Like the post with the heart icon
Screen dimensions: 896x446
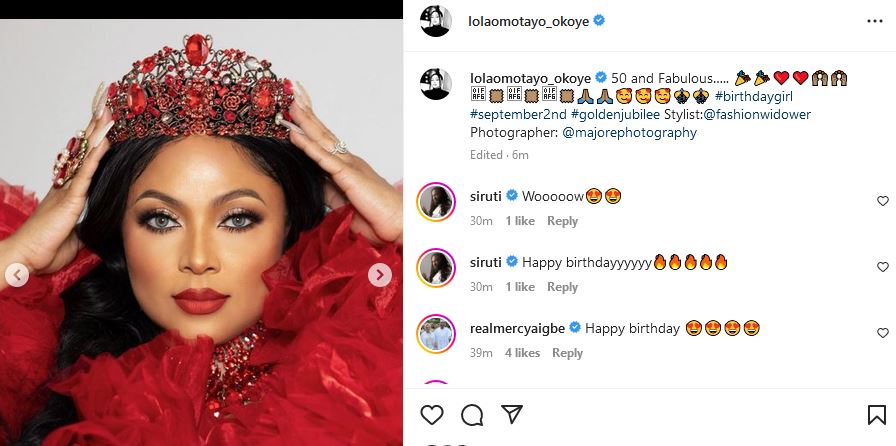[432, 414]
